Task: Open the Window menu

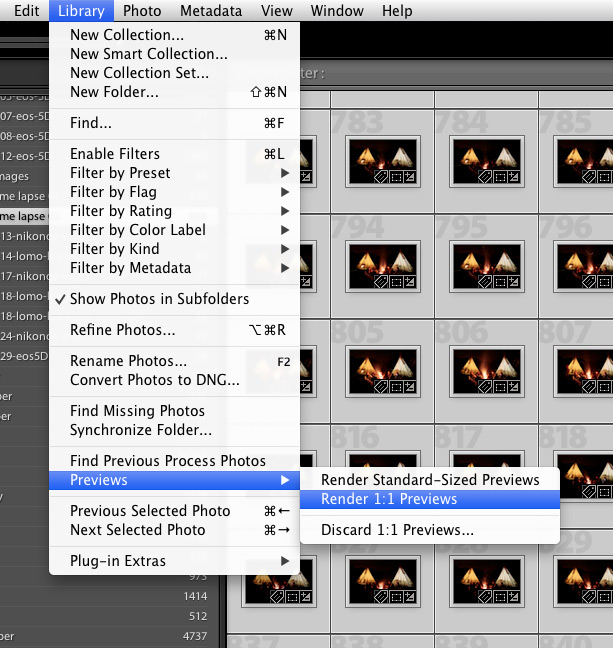Action: pos(337,11)
